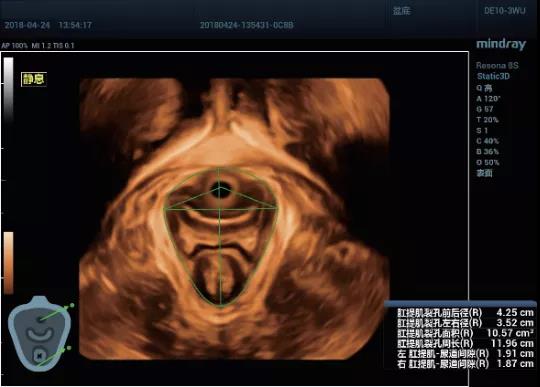Click the pelvic floor orientation diagram icon
Screen dimensions: 540x387
[39, 333]
